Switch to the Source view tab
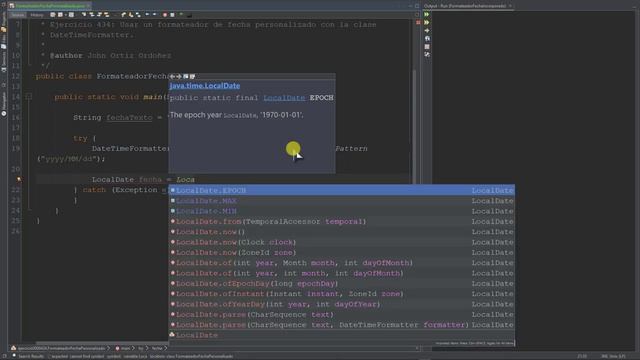 18,15
